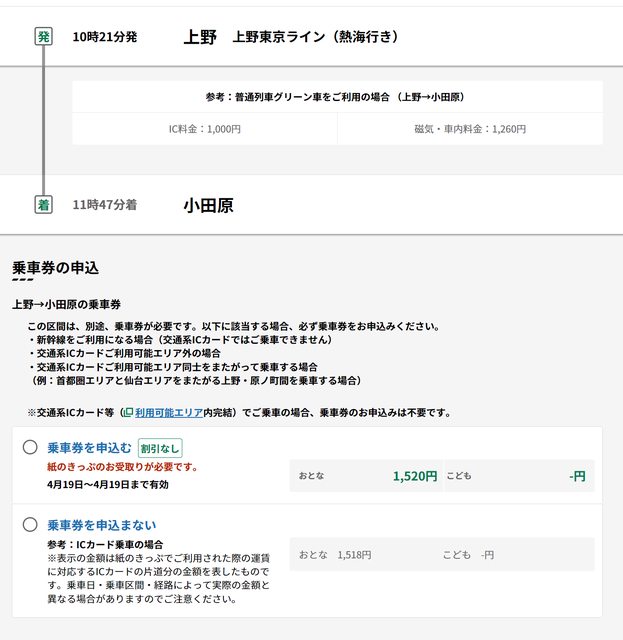Select the 乗車券を申込まない radio button

[30, 524]
